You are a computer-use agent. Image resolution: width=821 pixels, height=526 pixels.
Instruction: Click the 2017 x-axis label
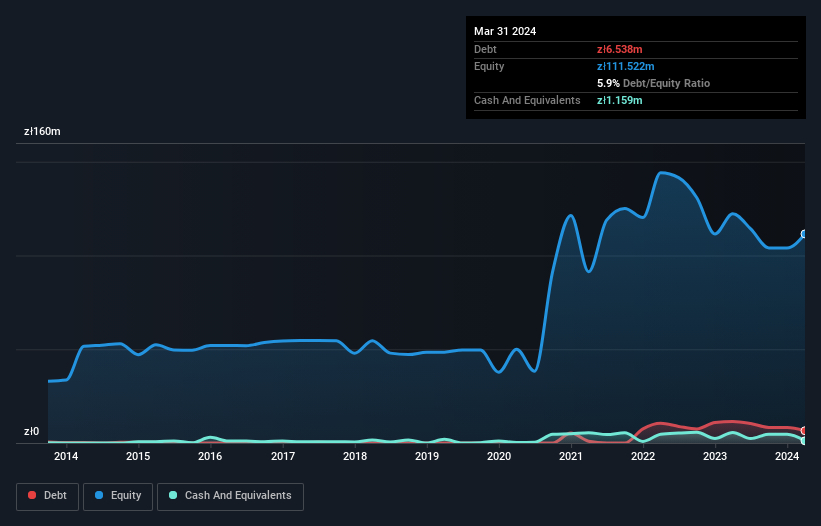[283, 456]
